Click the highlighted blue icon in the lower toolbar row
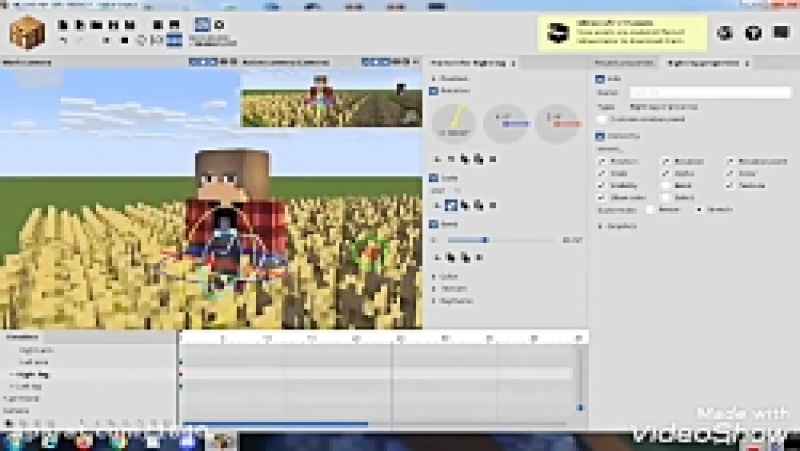Screen dimensions: 800x451 [x=174, y=40]
